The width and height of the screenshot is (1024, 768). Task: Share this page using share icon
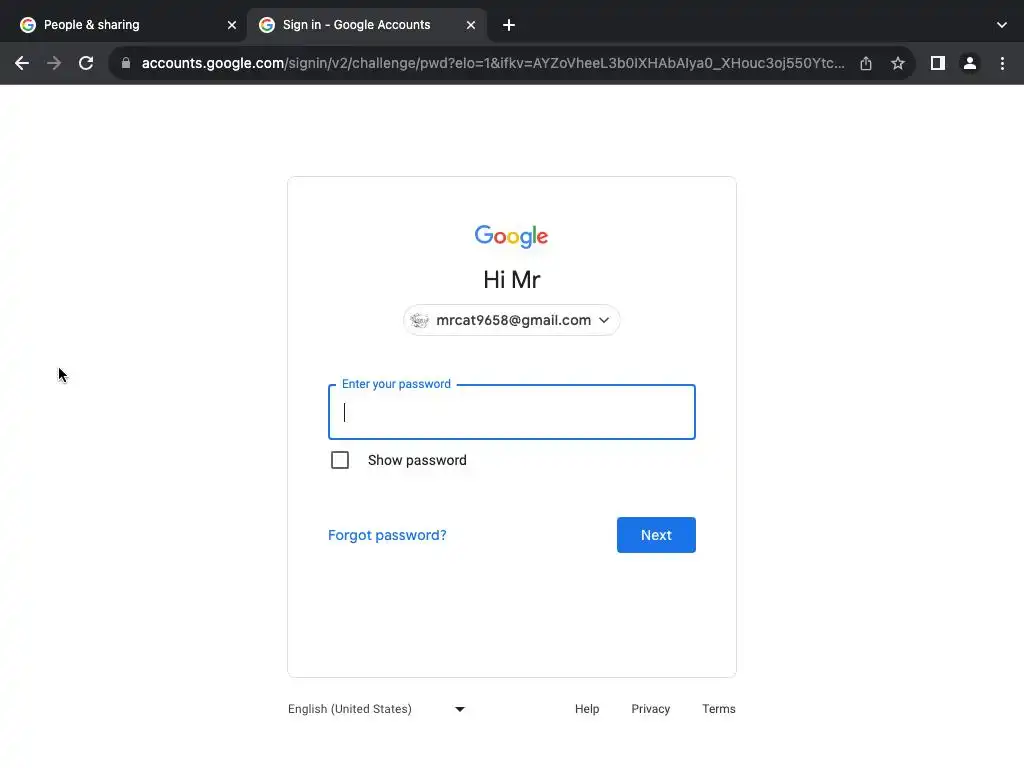[x=866, y=63]
